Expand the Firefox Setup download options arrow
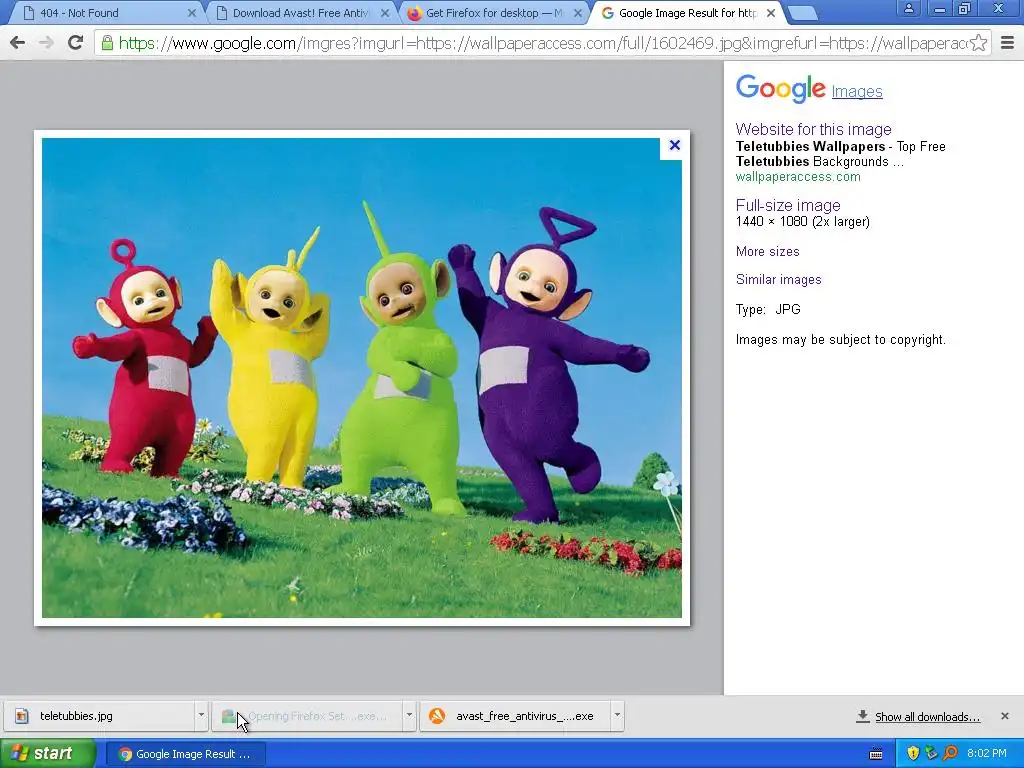 tap(409, 715)
